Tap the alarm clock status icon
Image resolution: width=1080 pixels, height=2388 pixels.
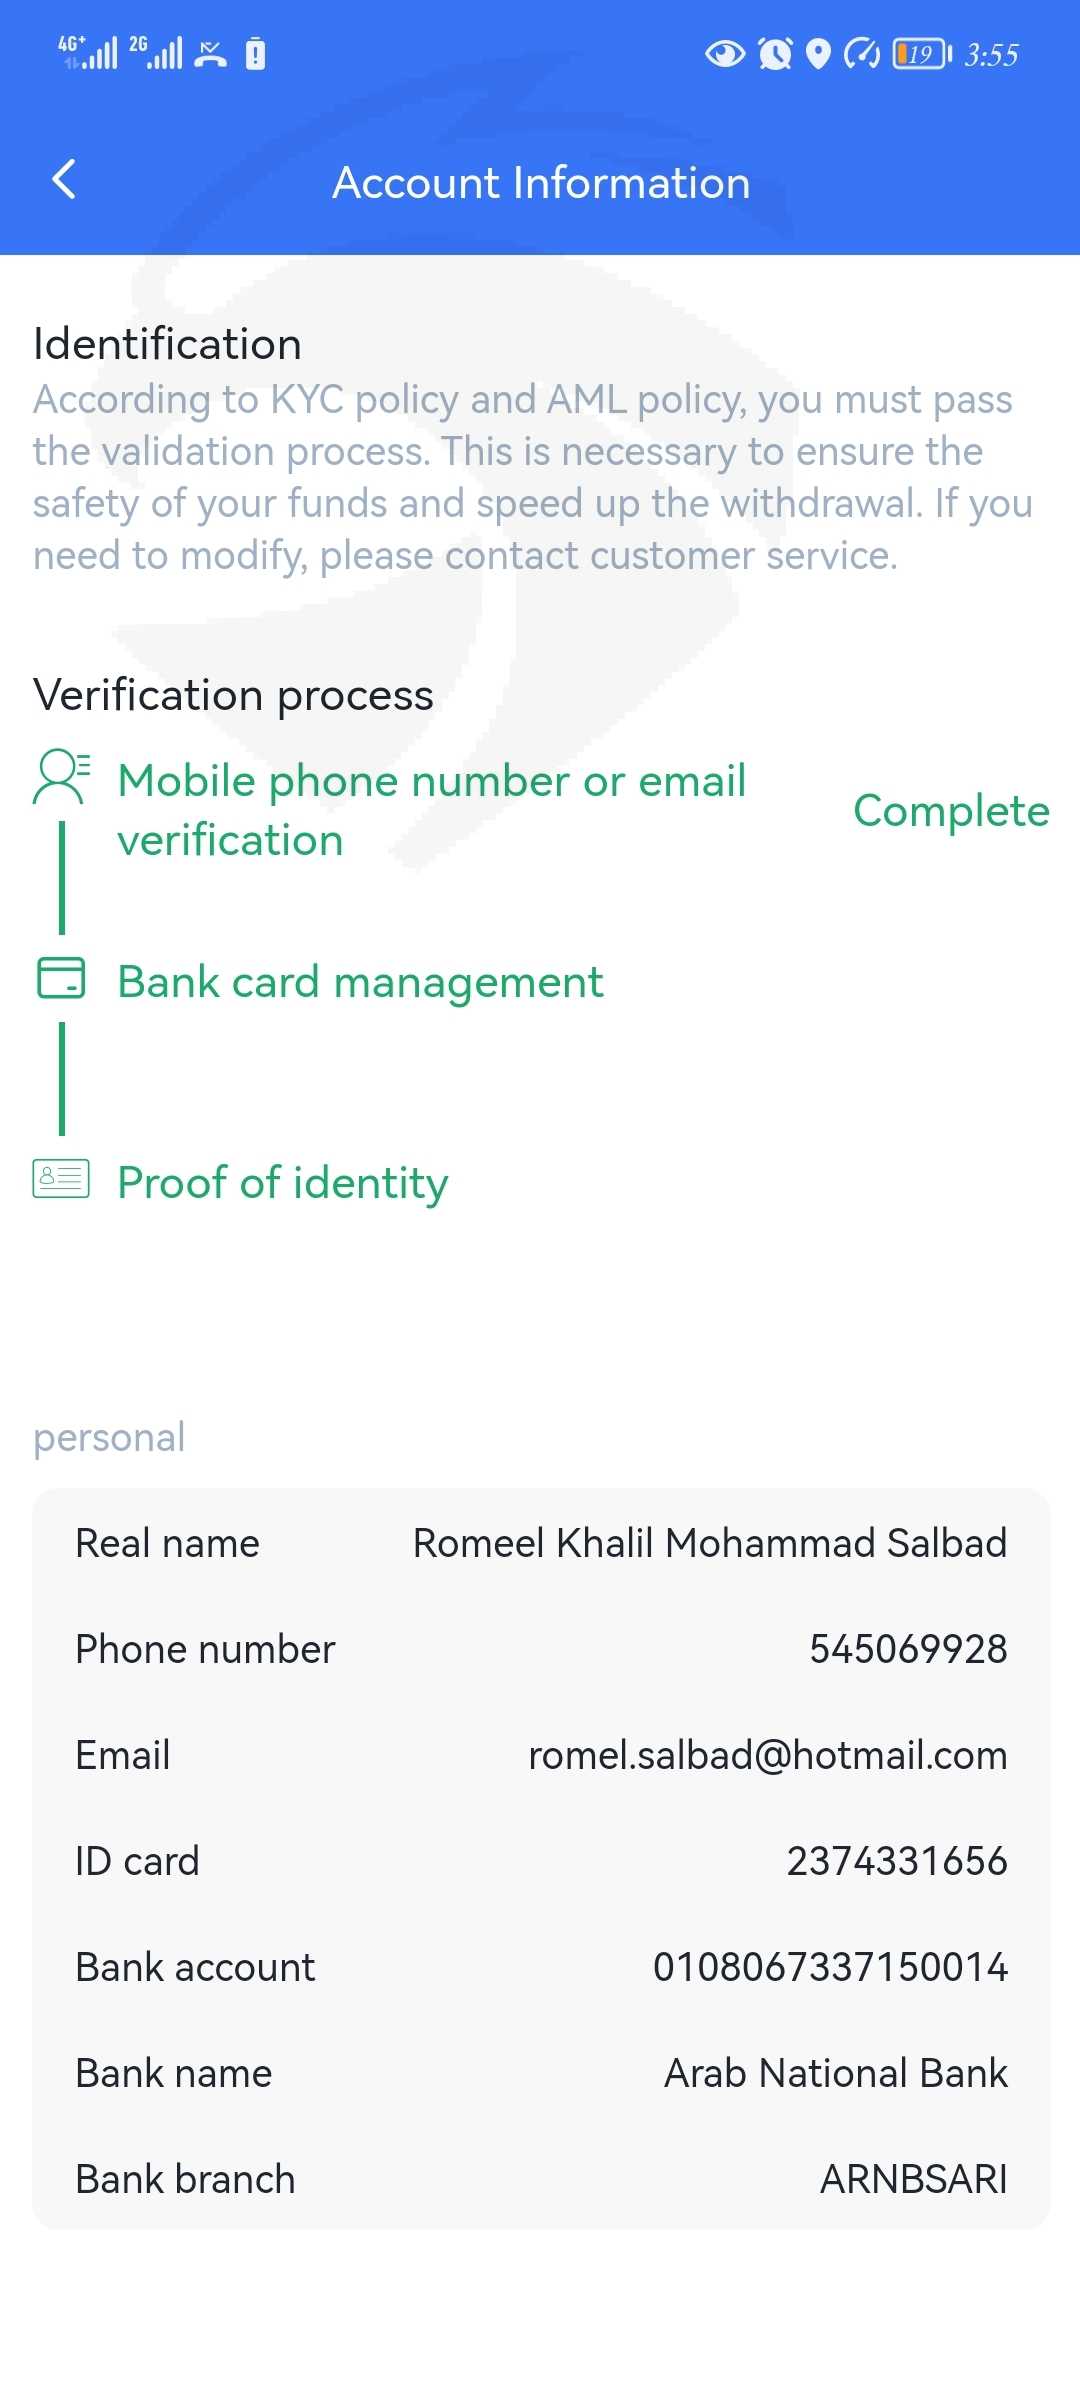[x=775, y=54]
